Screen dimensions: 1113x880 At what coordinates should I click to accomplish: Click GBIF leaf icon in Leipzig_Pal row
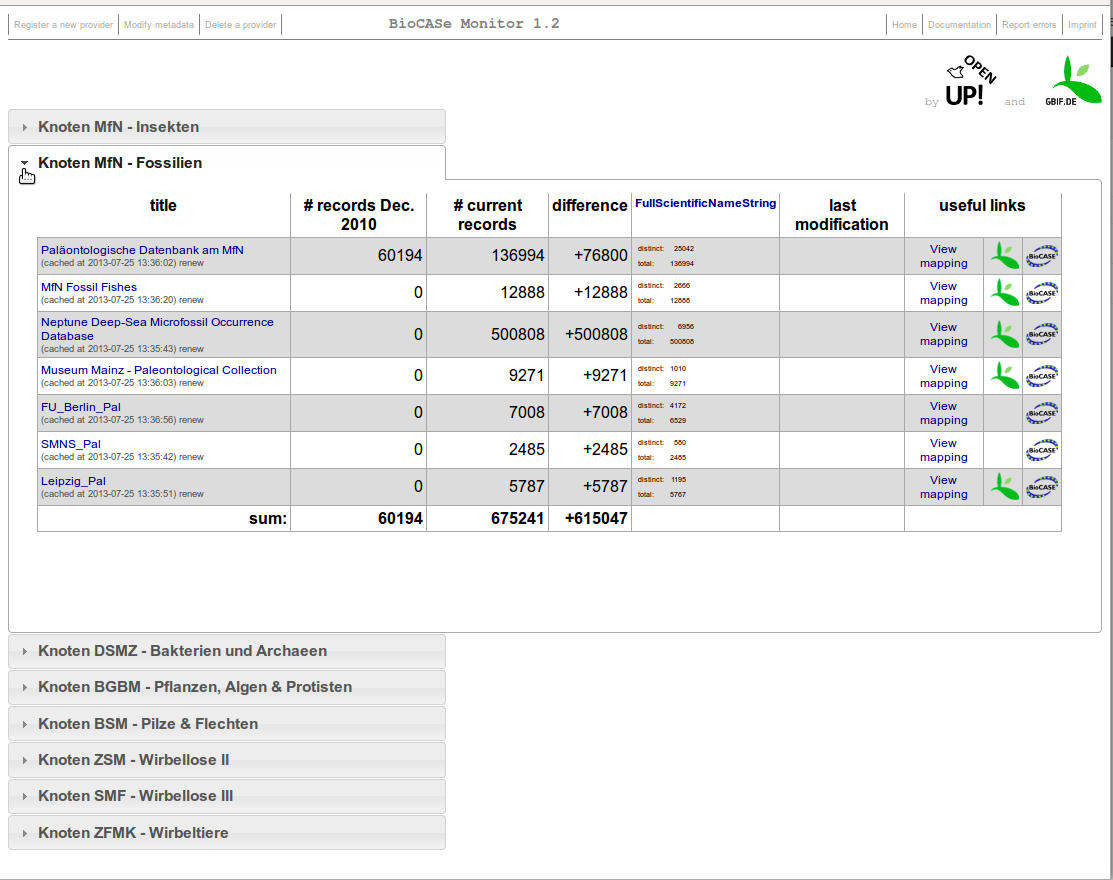(x=1004, y=487)
